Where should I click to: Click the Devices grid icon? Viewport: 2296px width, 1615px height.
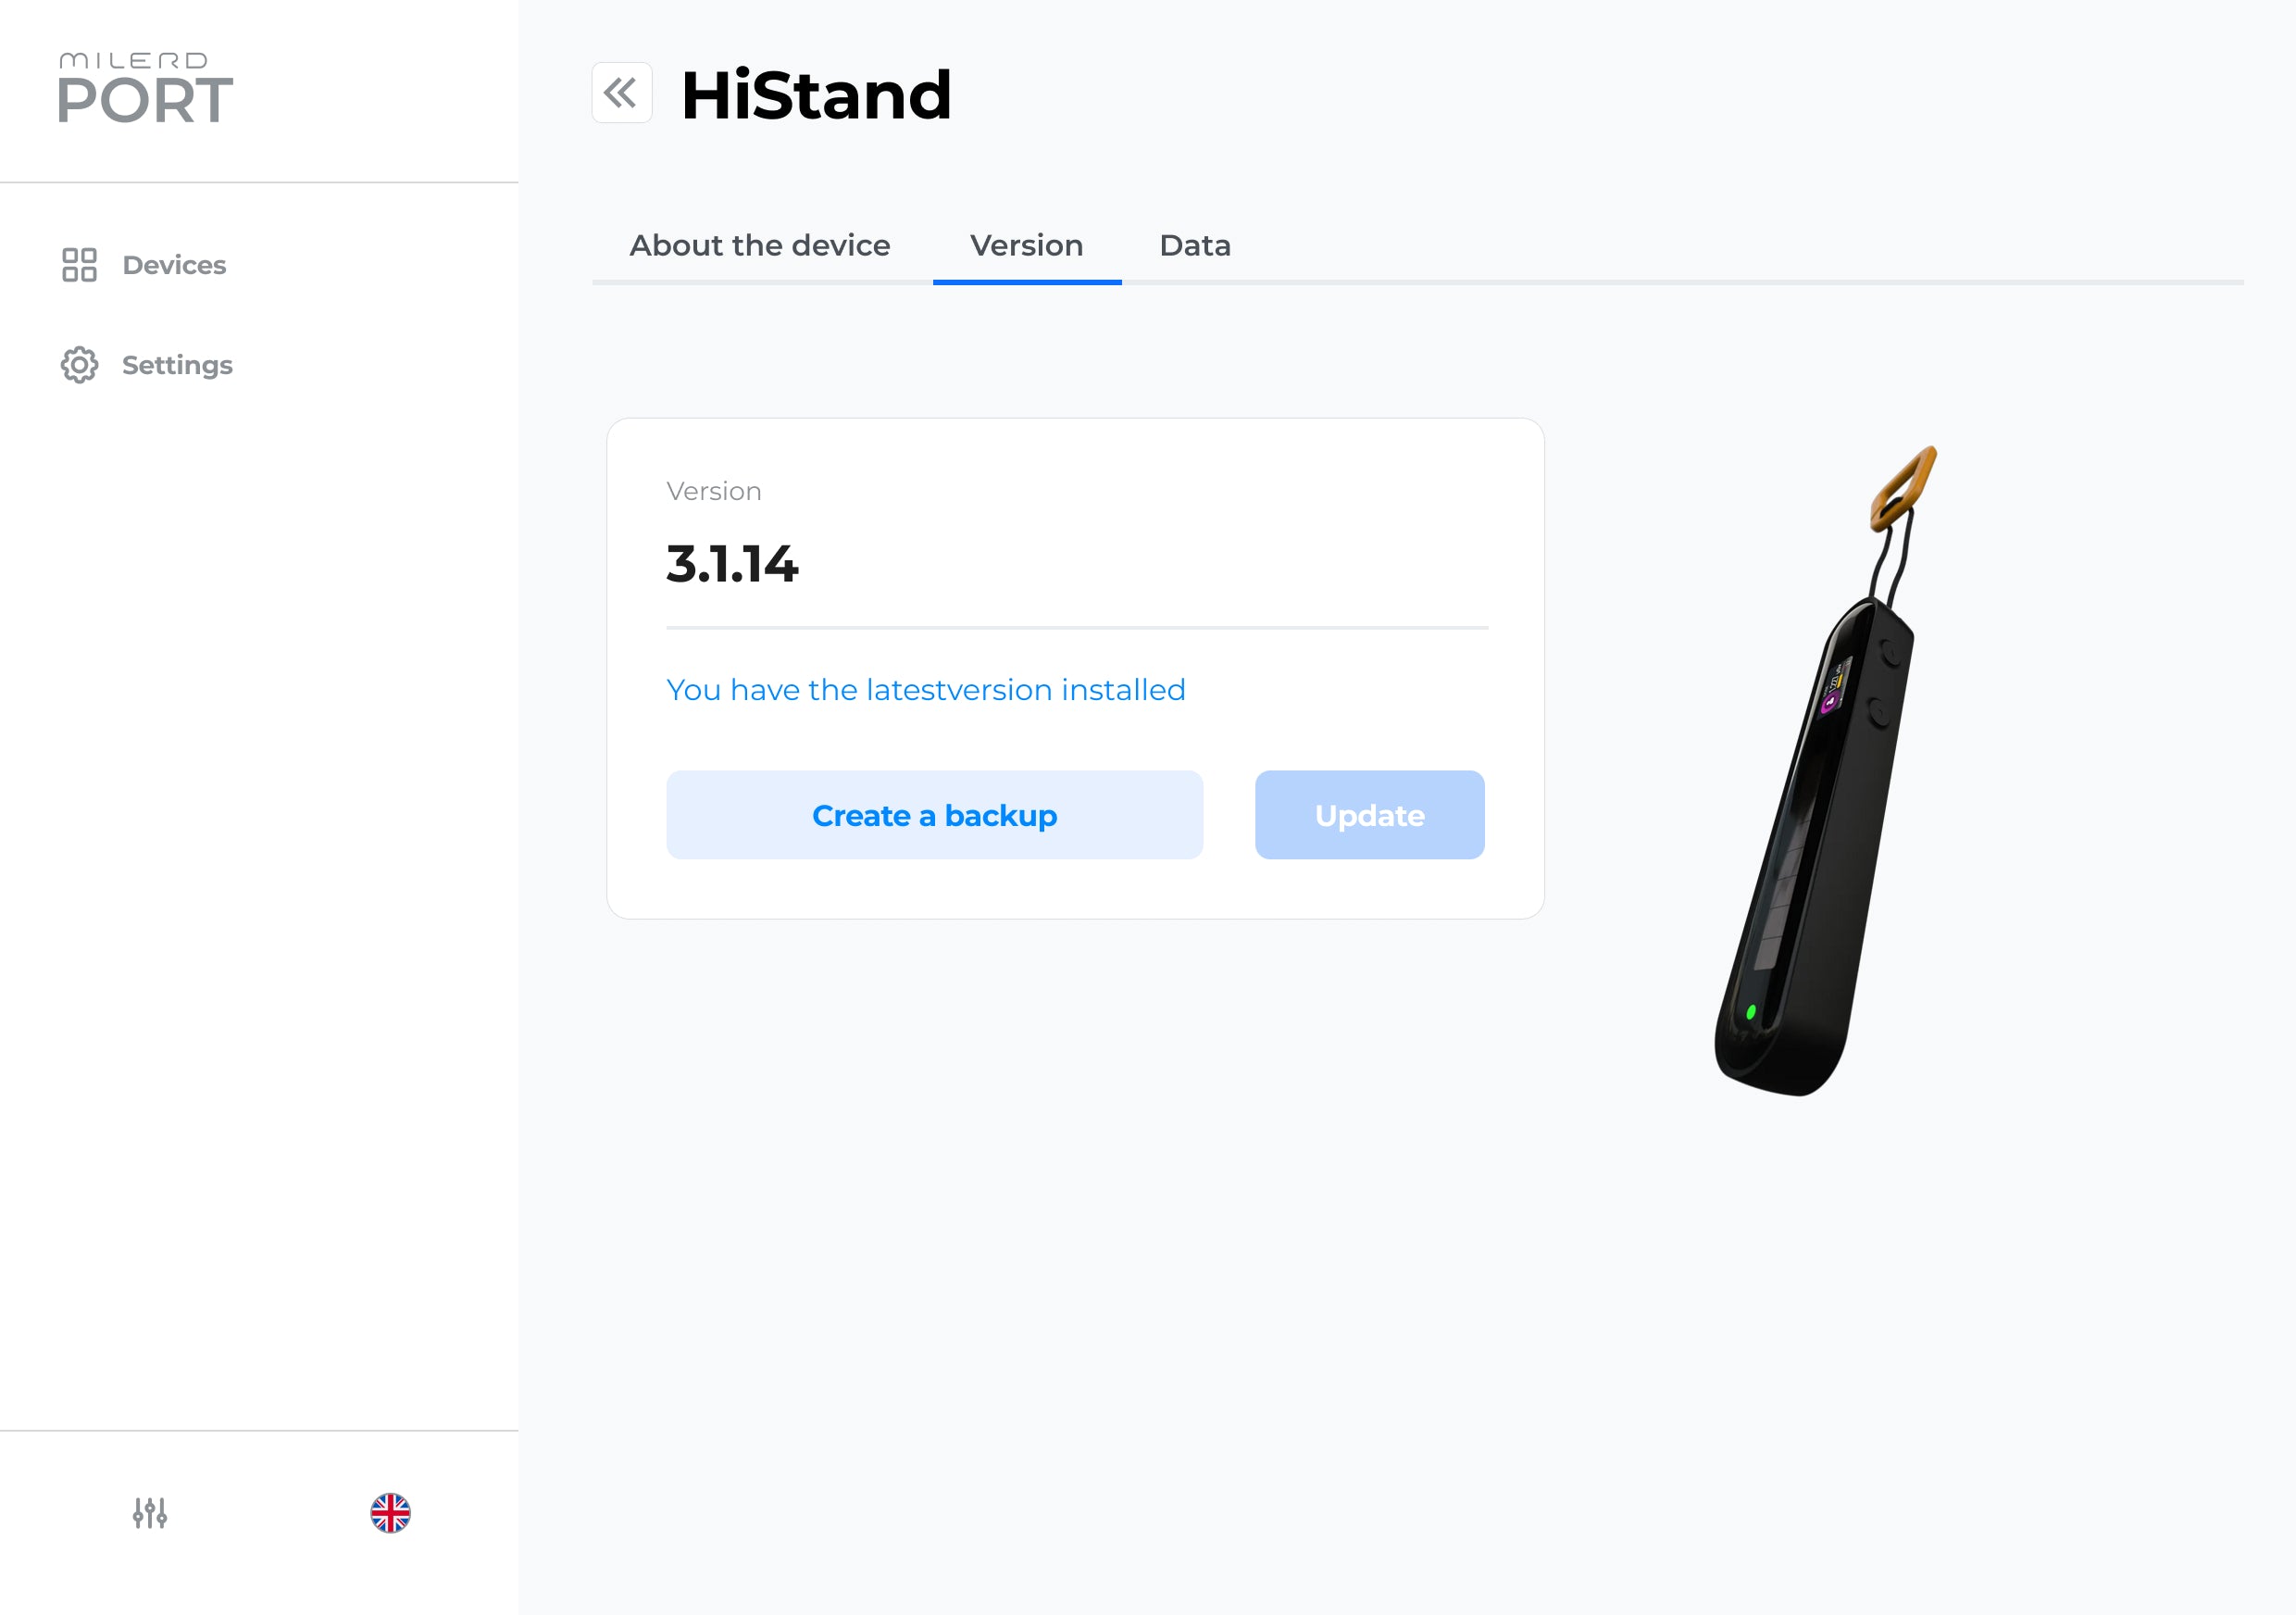coord(79,265)
